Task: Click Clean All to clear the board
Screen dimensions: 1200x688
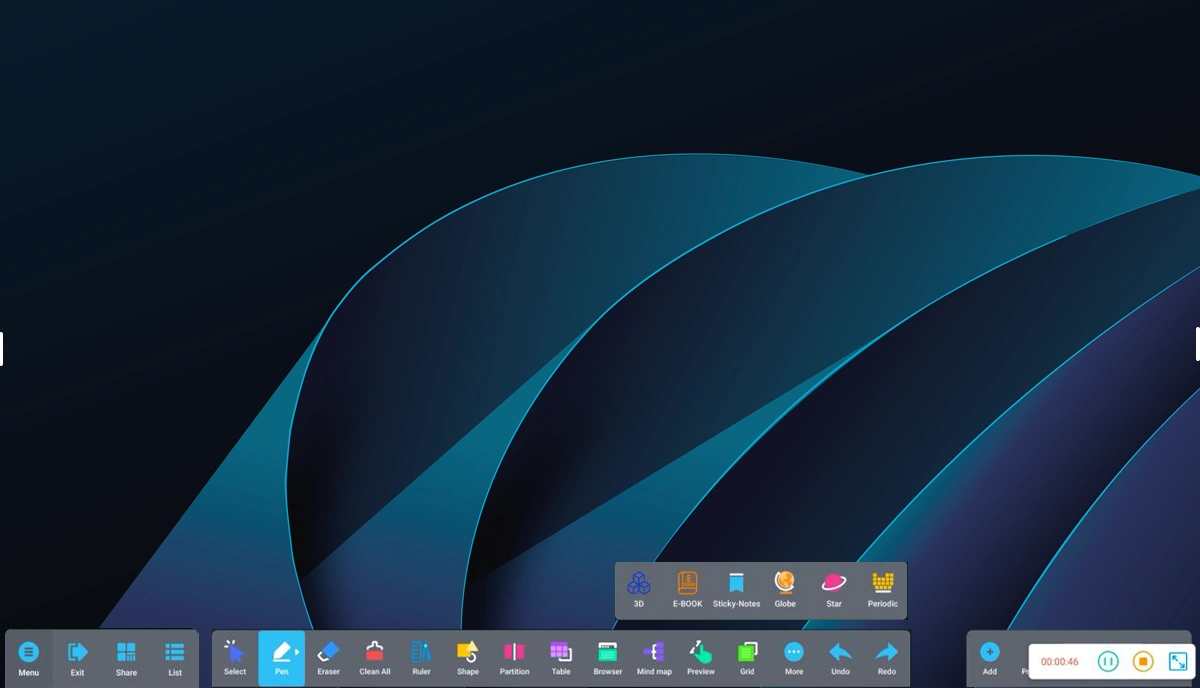Action: tap(374, 657)
